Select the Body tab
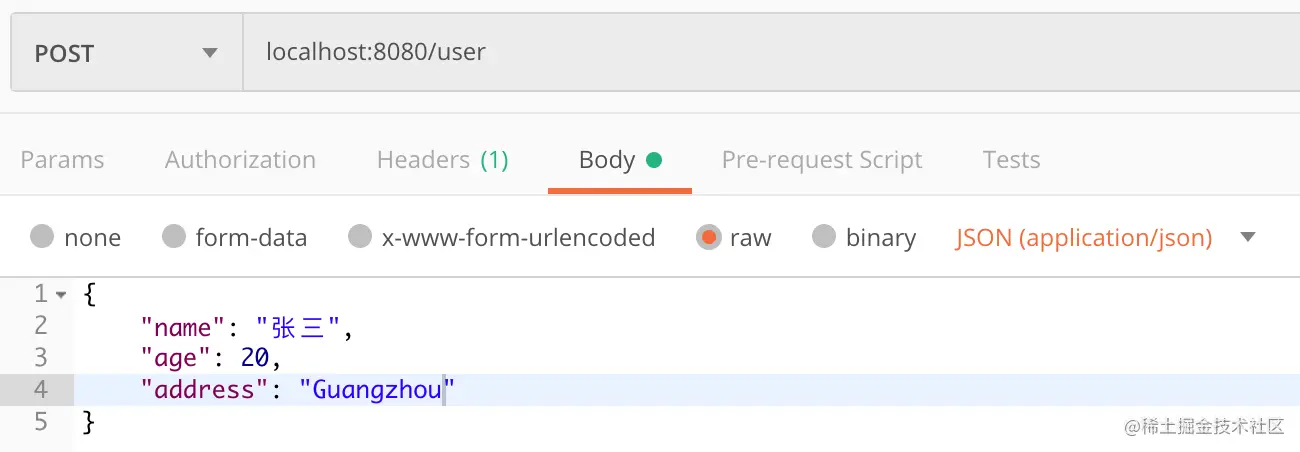The height and width of the screenshot is (452, 1300). pos(607,160)
